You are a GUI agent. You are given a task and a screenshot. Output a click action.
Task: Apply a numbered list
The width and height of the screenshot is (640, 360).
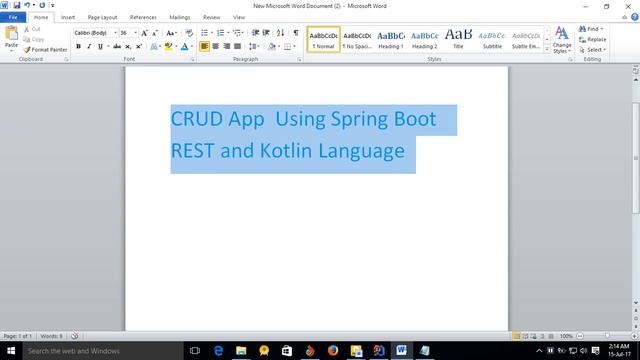[x=220, y=33]
